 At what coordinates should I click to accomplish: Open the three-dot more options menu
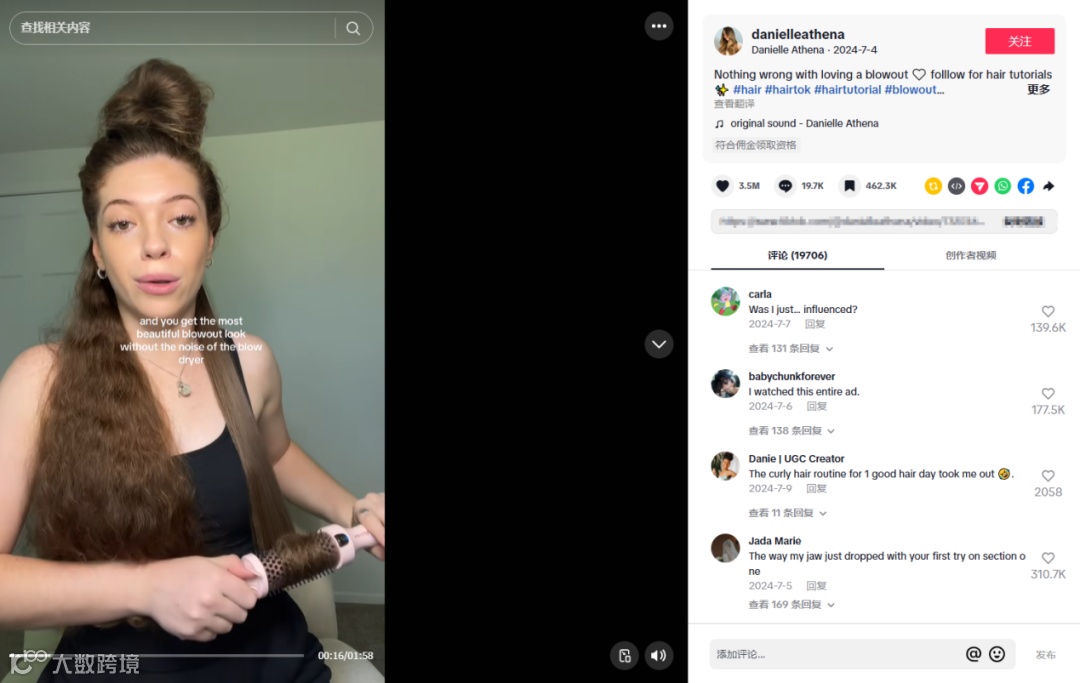click(x=659, y=26)
